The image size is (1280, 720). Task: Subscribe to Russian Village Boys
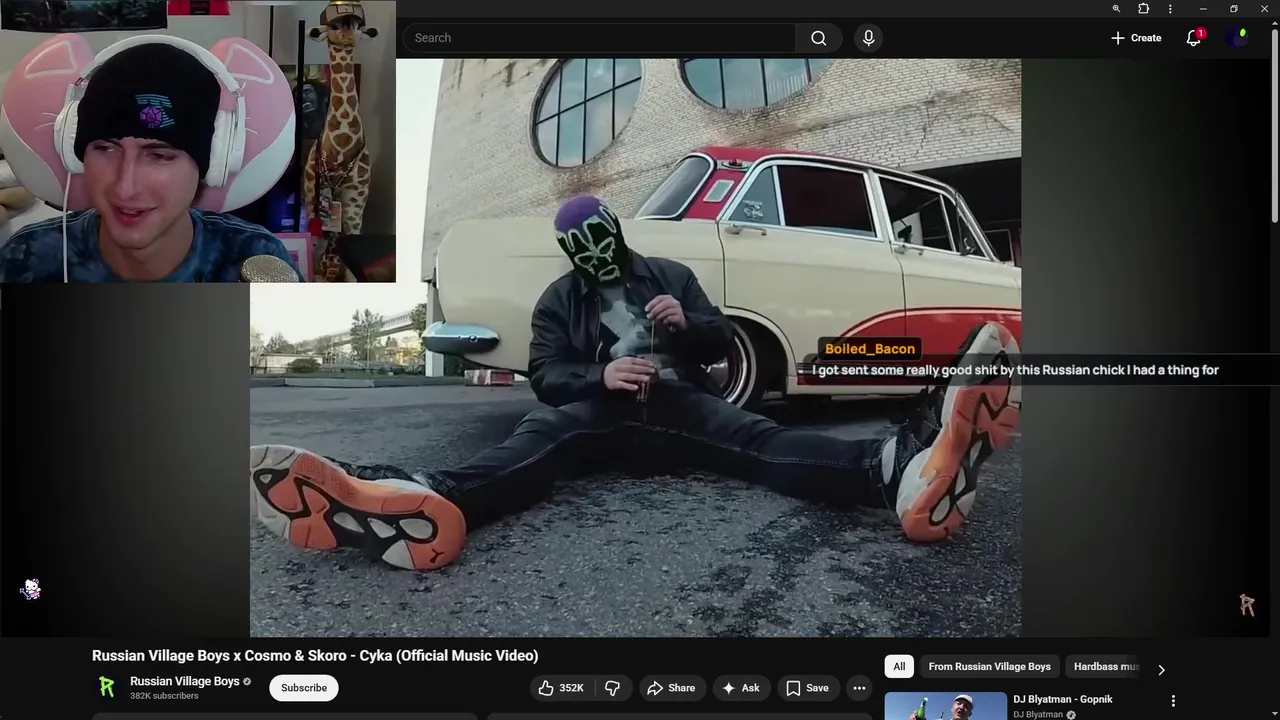304,688
